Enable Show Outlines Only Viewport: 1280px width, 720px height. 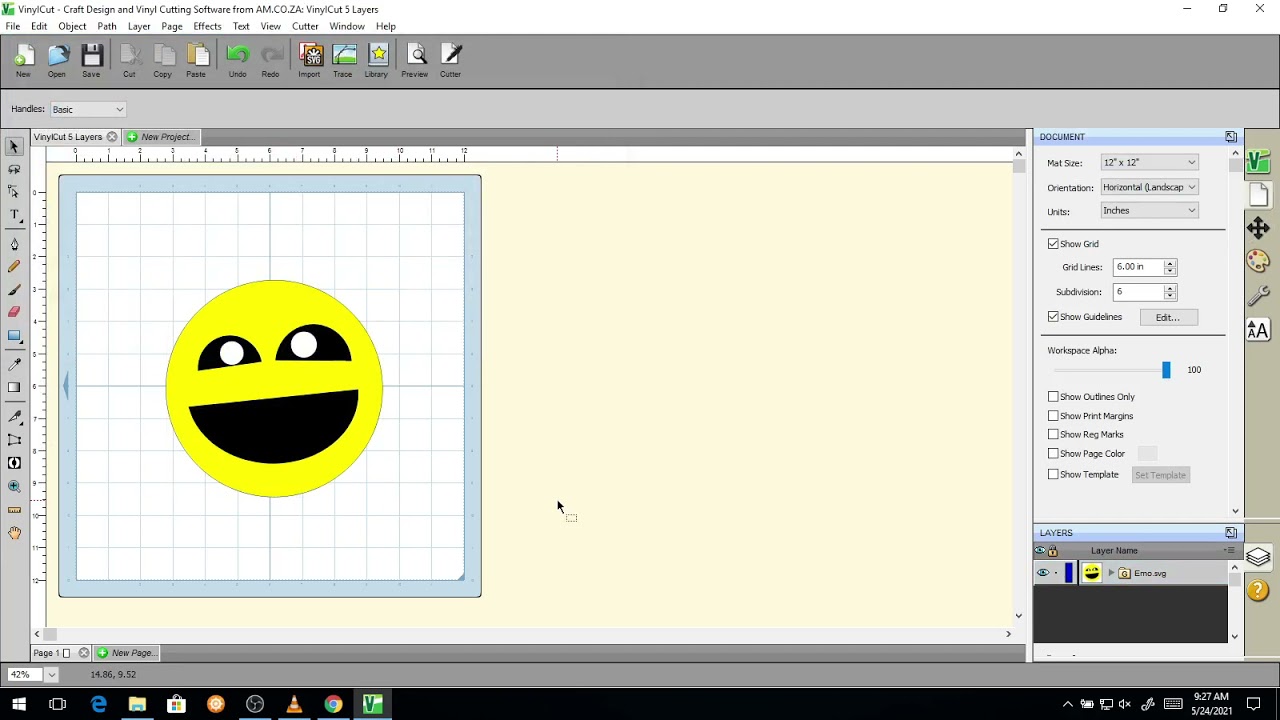click(1053, 397)
